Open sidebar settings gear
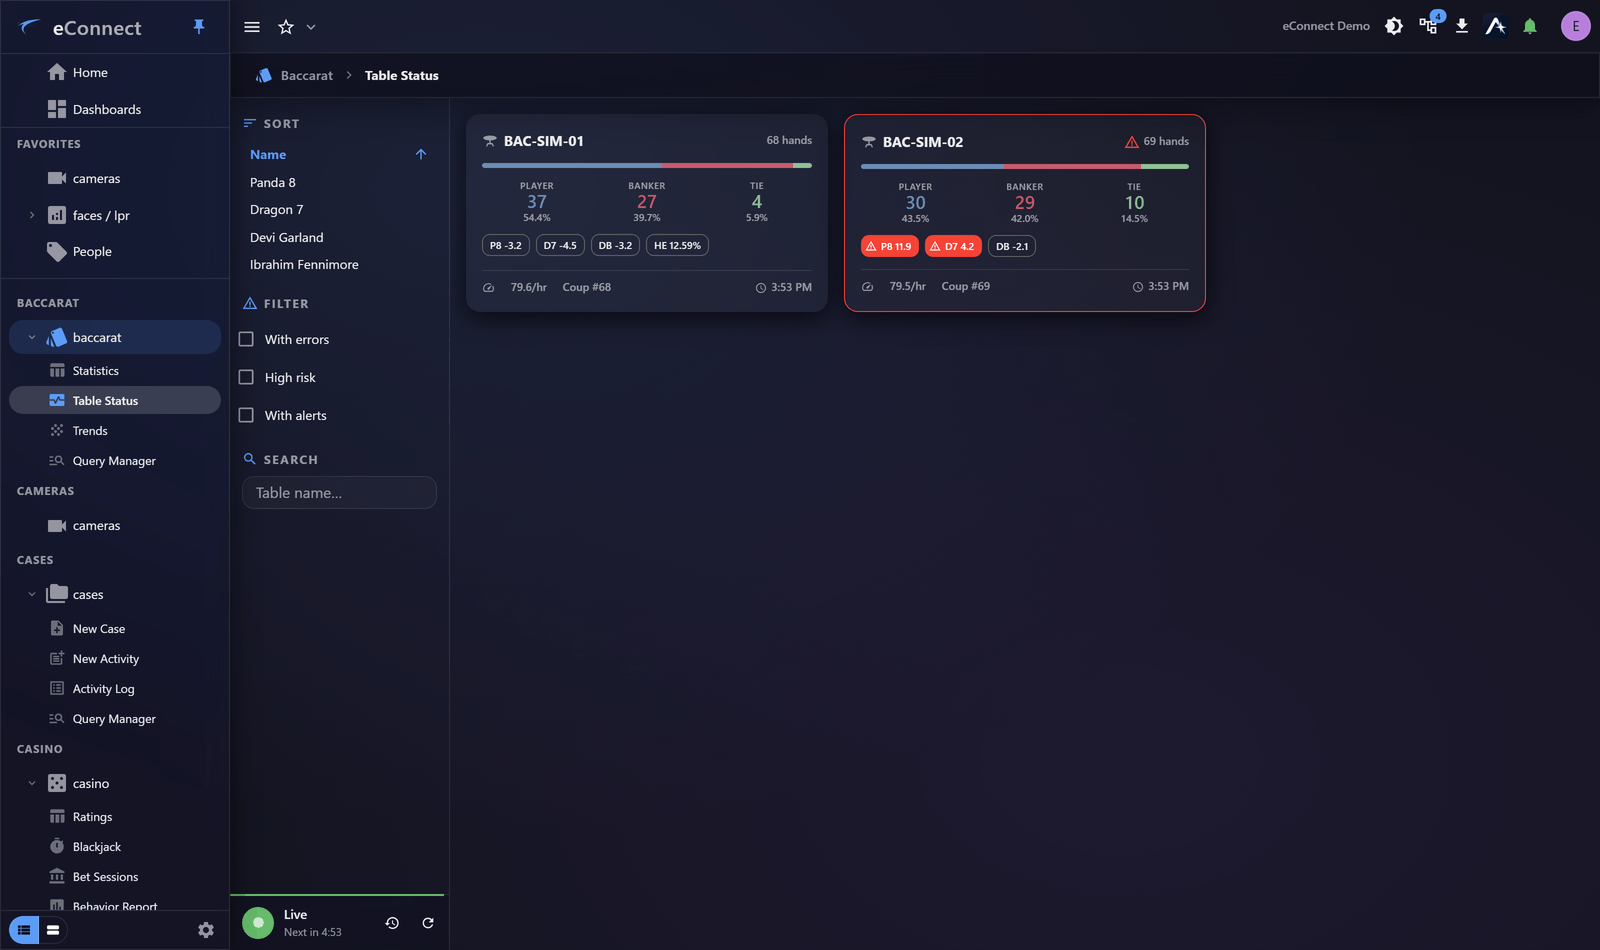 [206, 930]
